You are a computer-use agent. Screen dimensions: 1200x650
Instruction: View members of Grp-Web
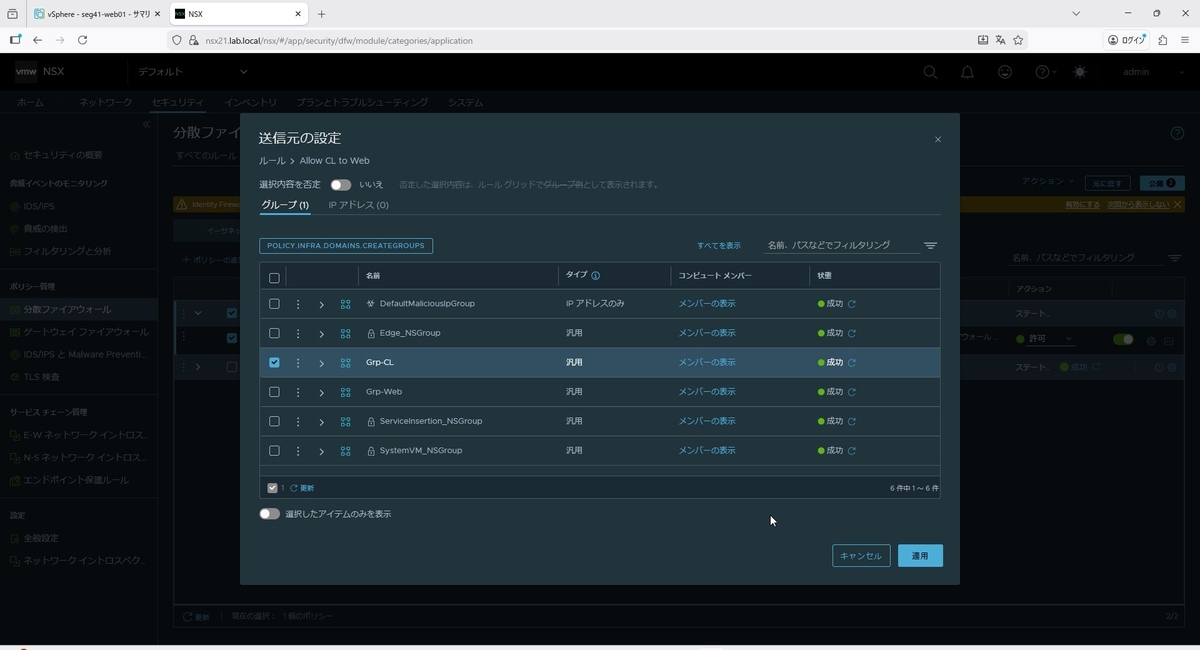[x=707, y=392]
